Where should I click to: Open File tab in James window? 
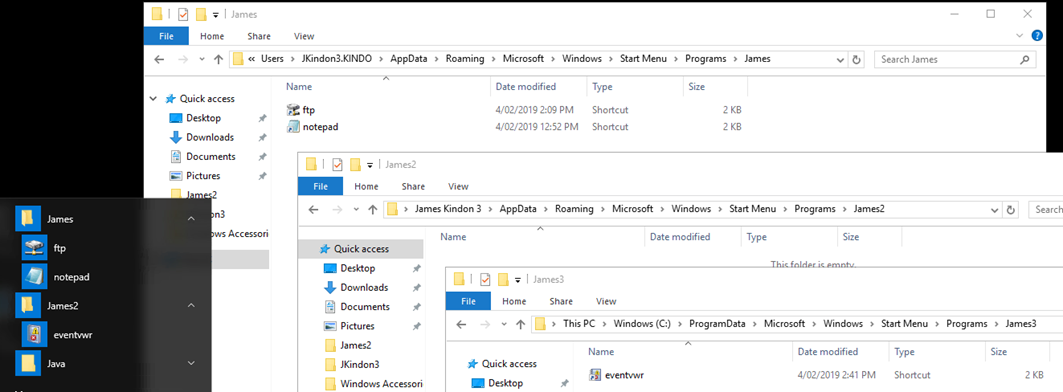pos(166,37)
